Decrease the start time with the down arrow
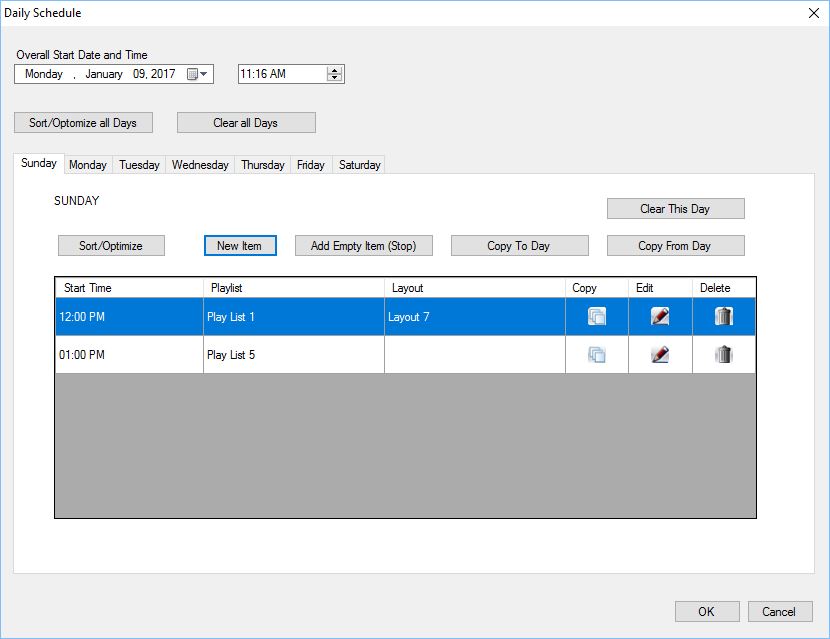The width and height of the screenshot is (830, 639). (335, 78)
